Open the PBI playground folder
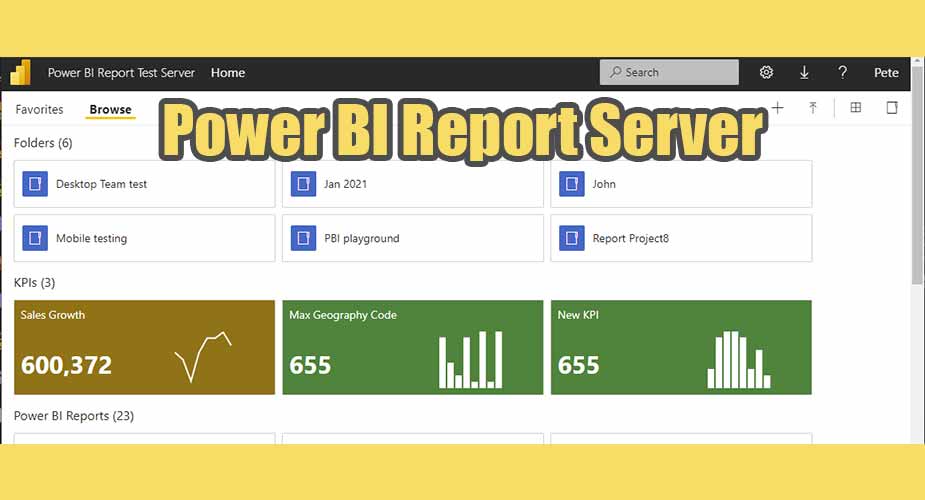 click(413, 238)
